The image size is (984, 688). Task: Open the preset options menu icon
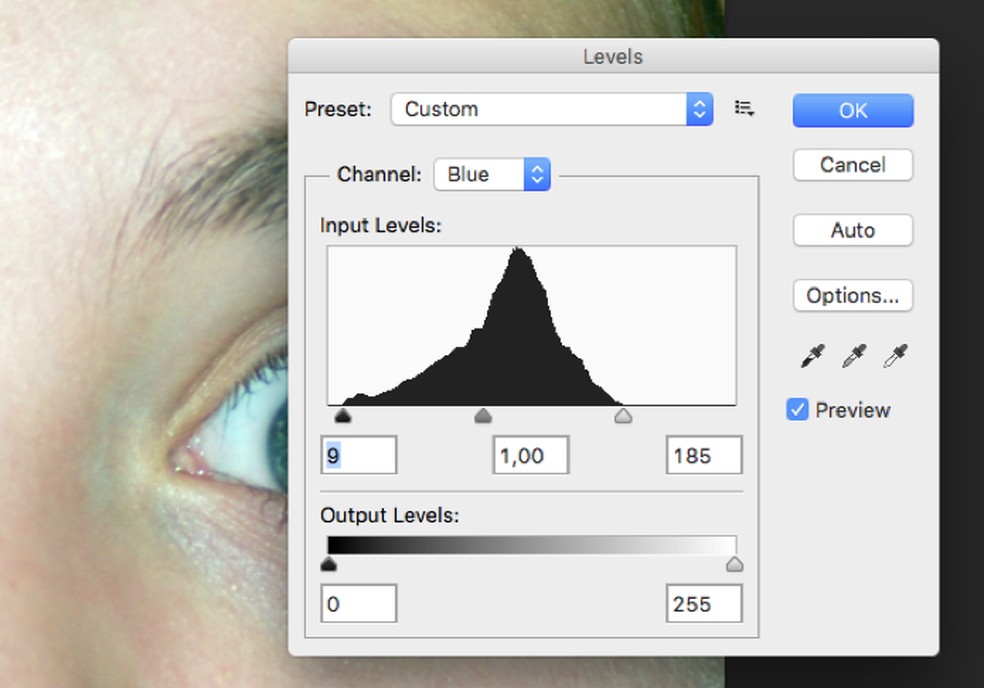(x=744, y=109)
